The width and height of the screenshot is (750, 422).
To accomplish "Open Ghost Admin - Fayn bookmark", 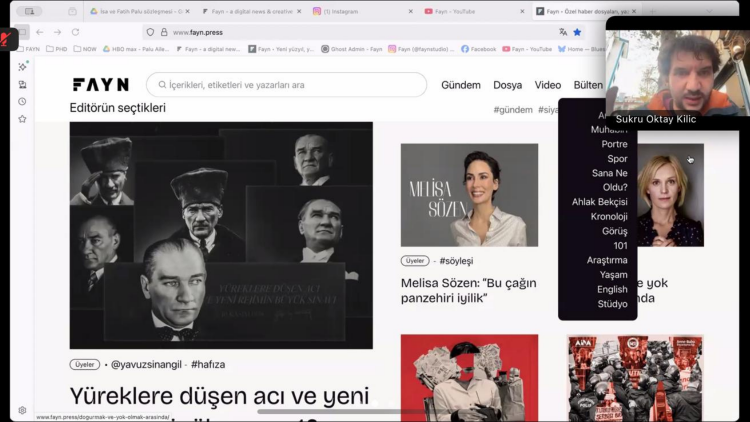I will [352, 49].
